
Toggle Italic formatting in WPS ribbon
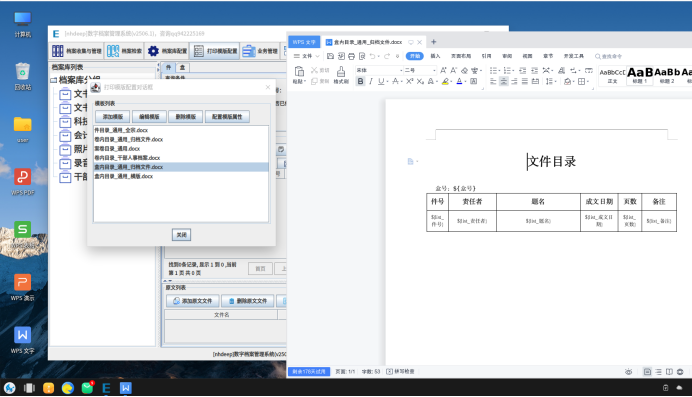point(371,81)
